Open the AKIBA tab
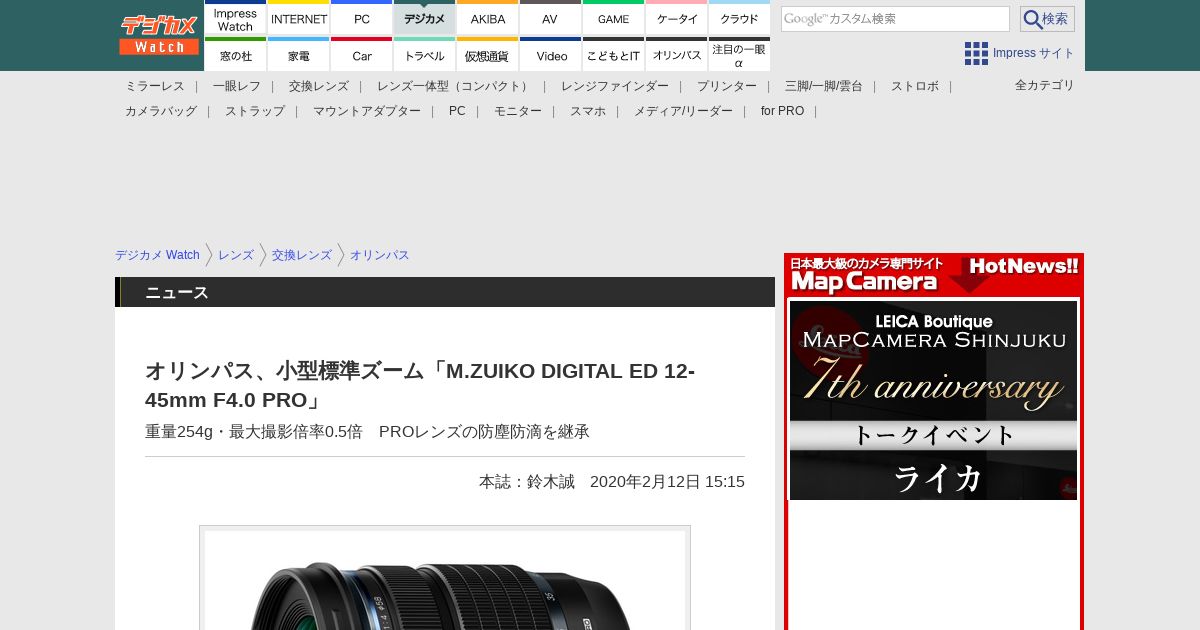This screenshot has height=630, width=1200. pos(488,18)
